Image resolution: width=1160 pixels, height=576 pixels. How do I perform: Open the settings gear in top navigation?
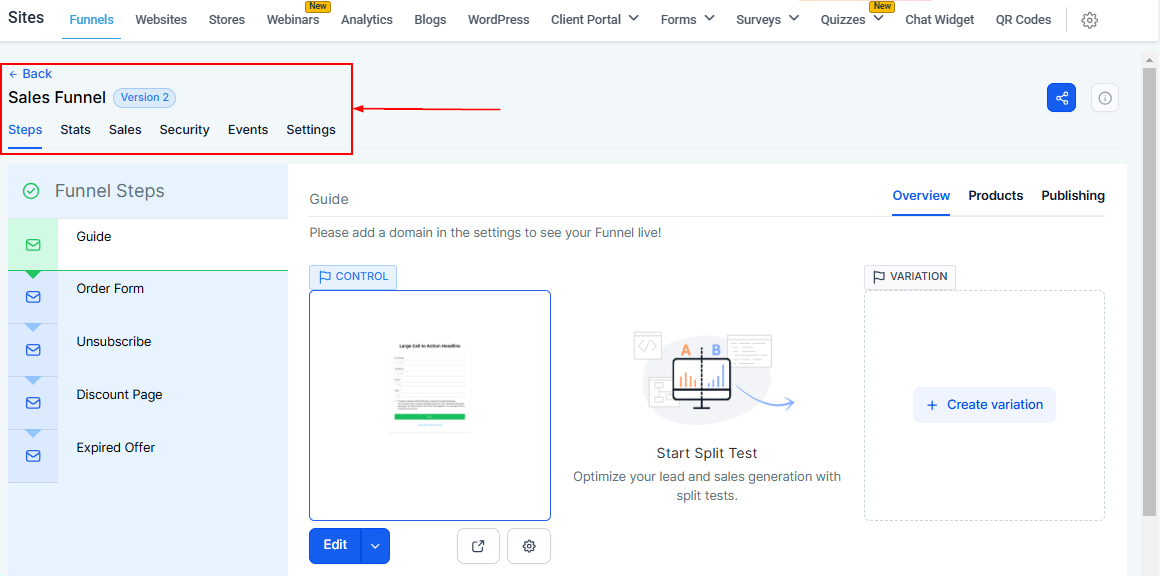1089,21
